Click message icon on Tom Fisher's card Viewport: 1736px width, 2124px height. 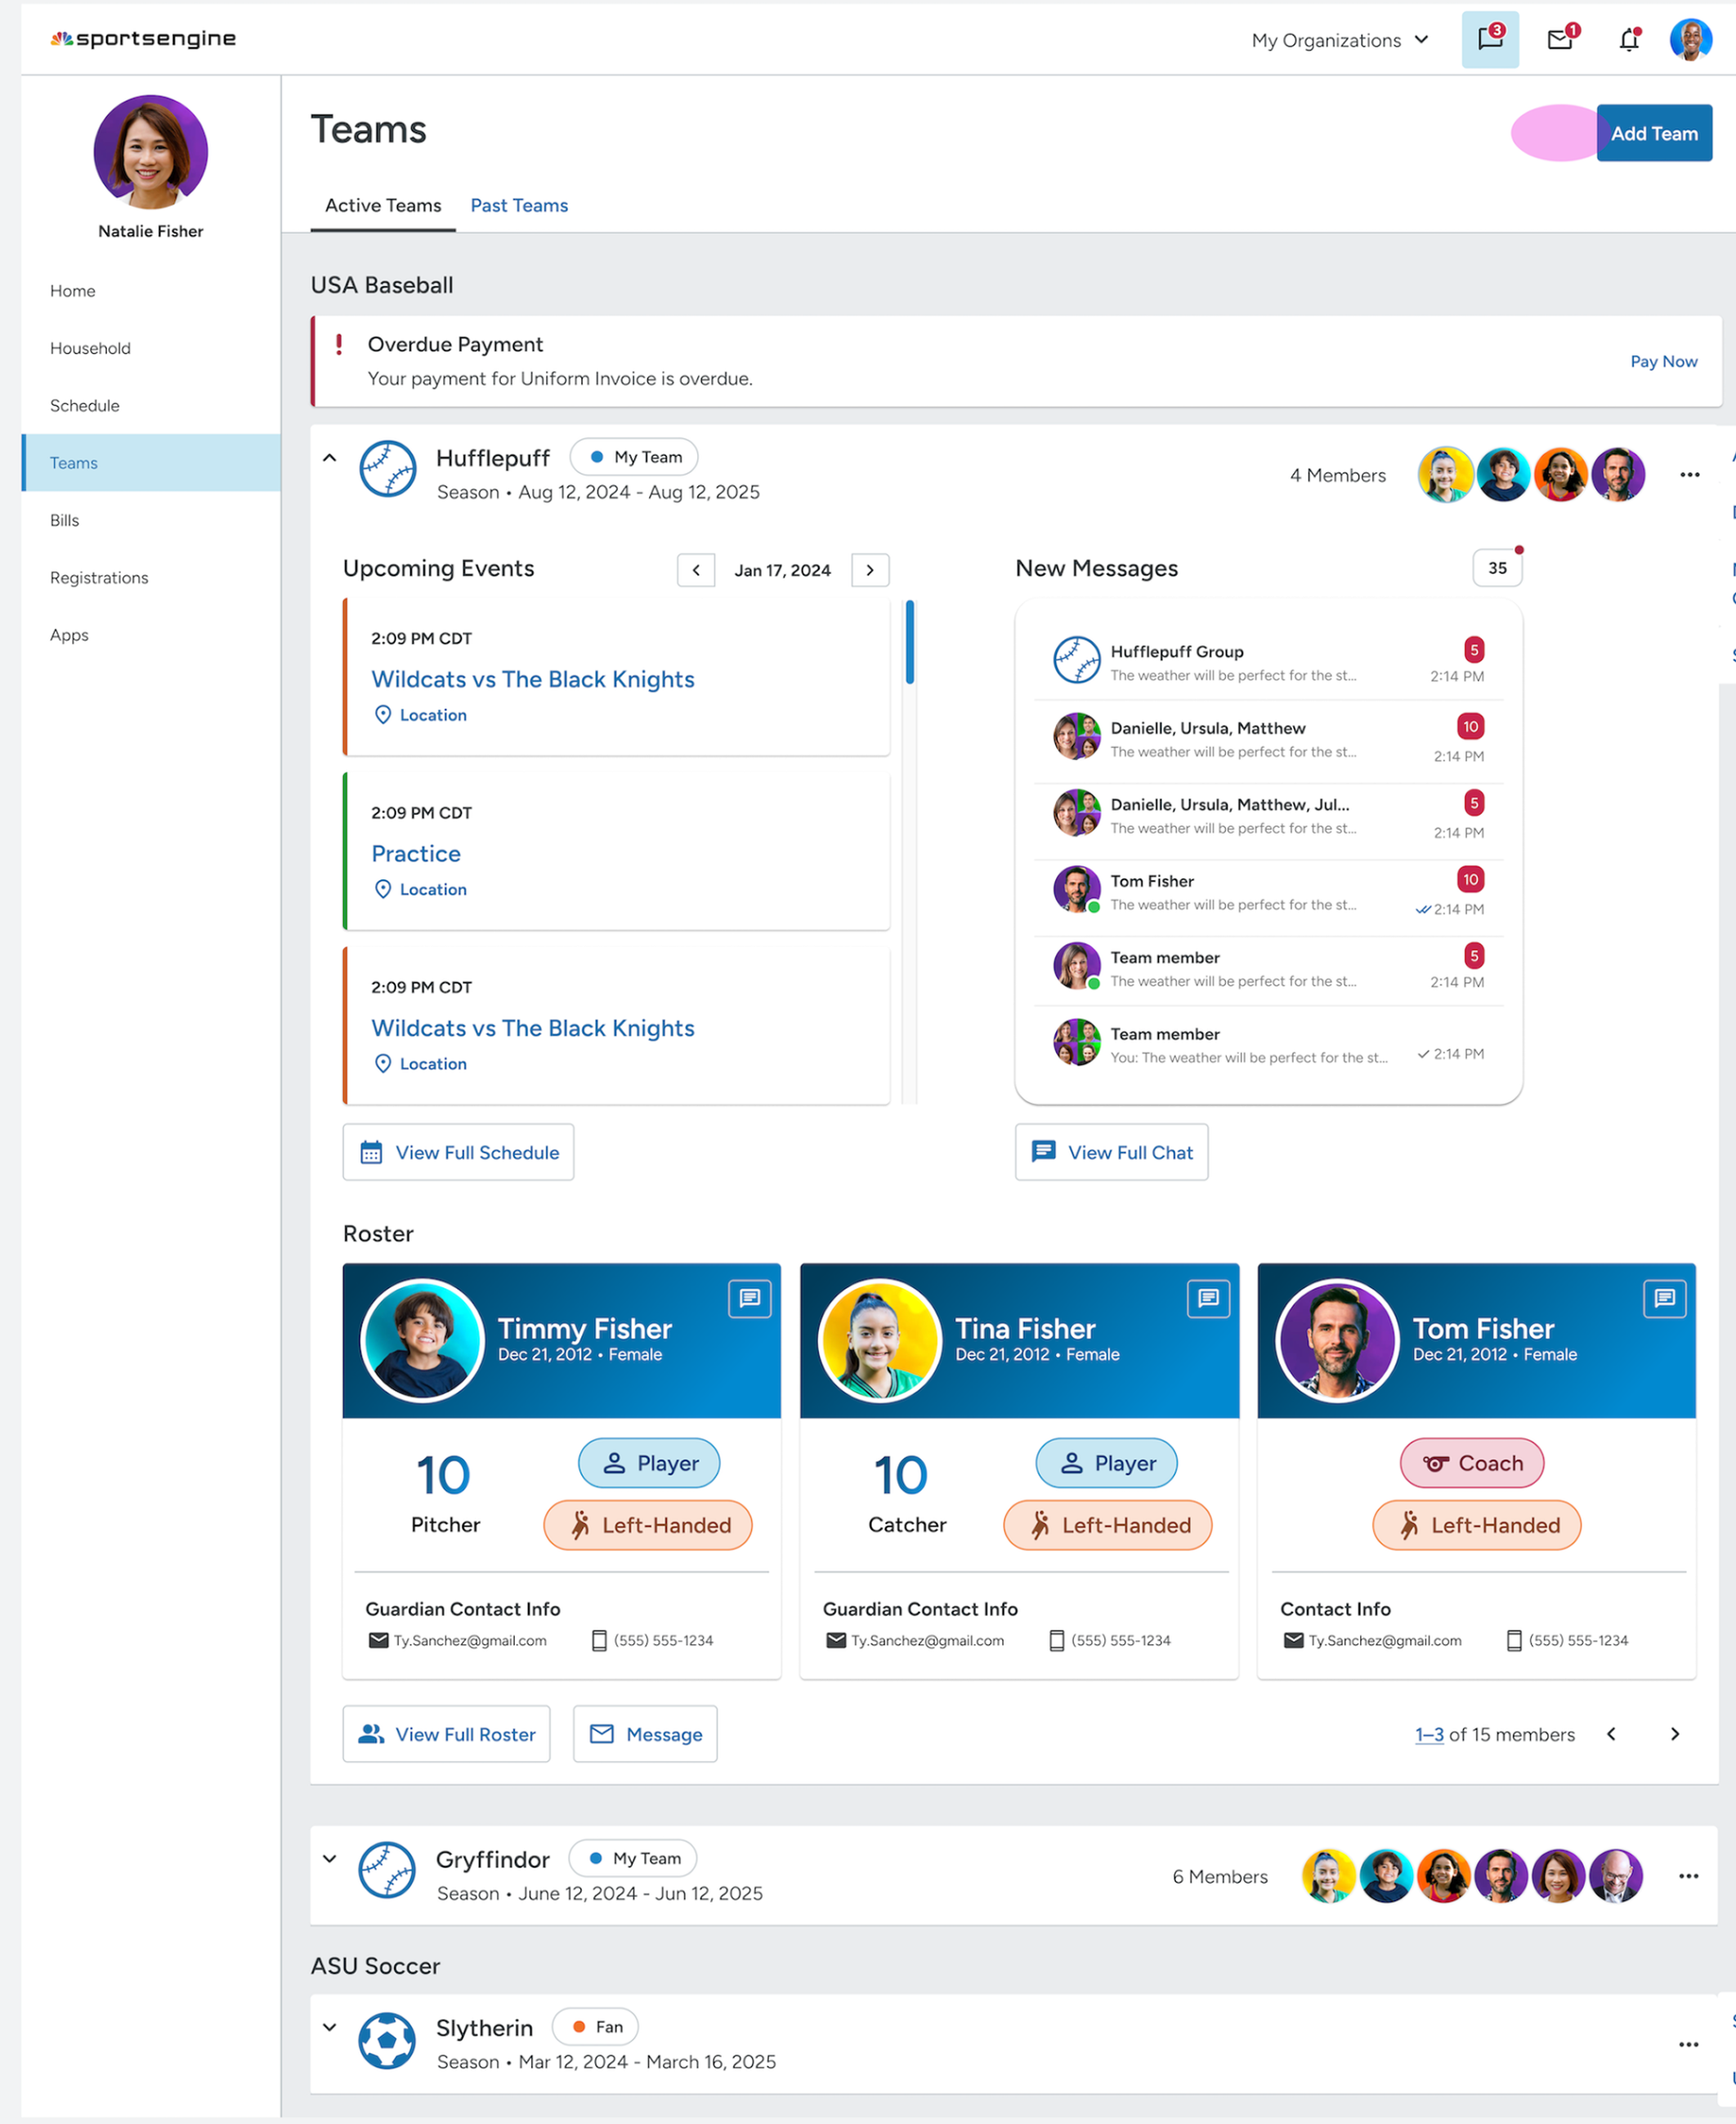1664,1298
